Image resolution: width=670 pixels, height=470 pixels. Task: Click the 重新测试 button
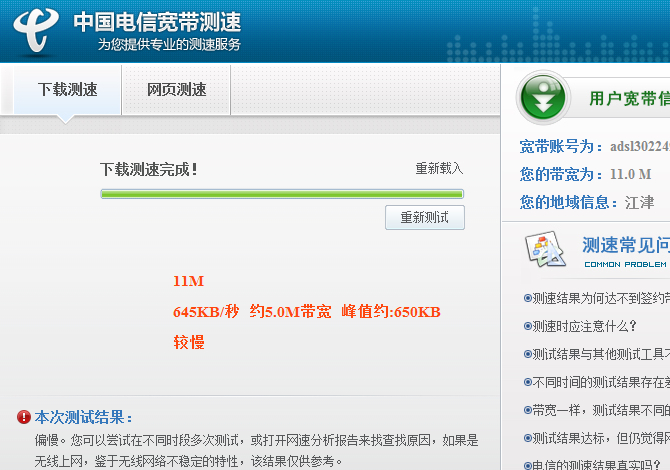pyautogui.click(x=425, y=217)
